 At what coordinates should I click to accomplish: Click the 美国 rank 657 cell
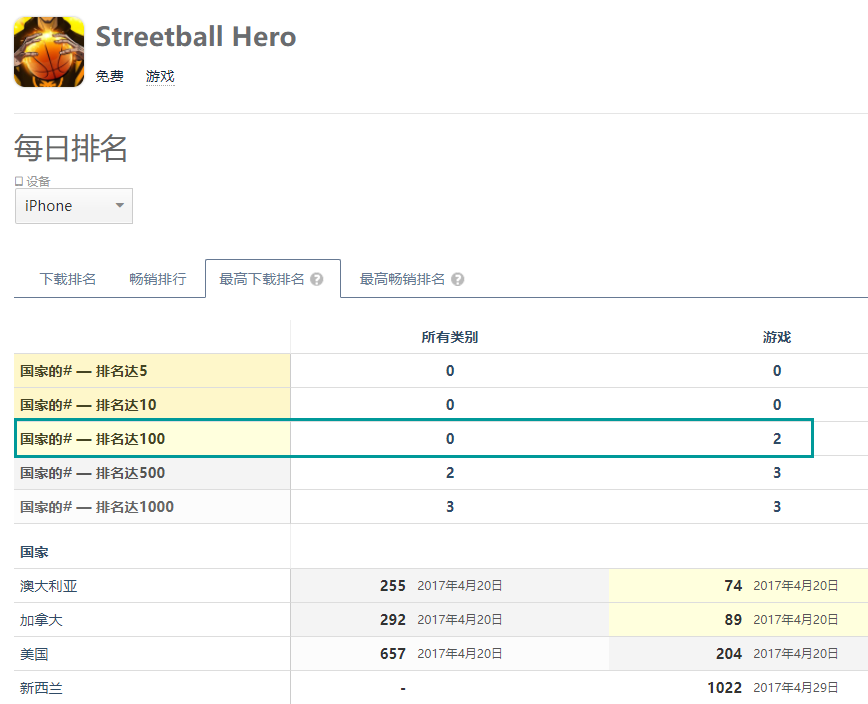[x=450, y=654]
